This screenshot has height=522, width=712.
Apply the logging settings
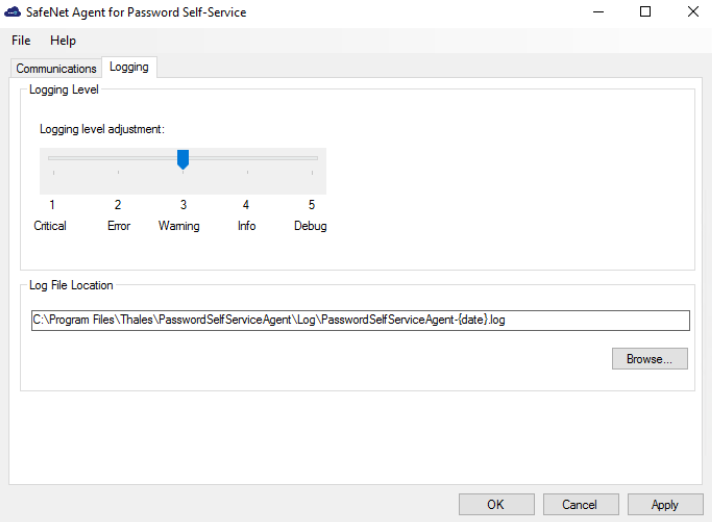[665, 504]
